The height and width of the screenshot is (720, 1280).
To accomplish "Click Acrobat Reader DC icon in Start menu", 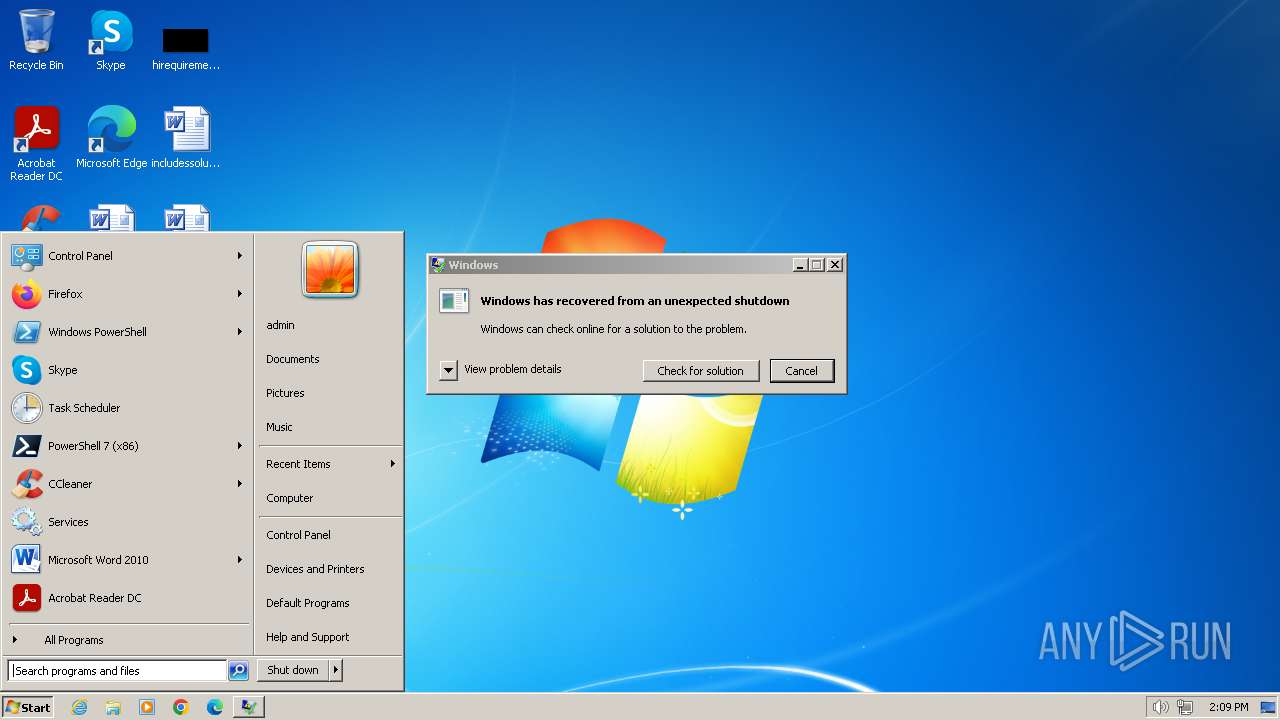I will tap(26, 598).
